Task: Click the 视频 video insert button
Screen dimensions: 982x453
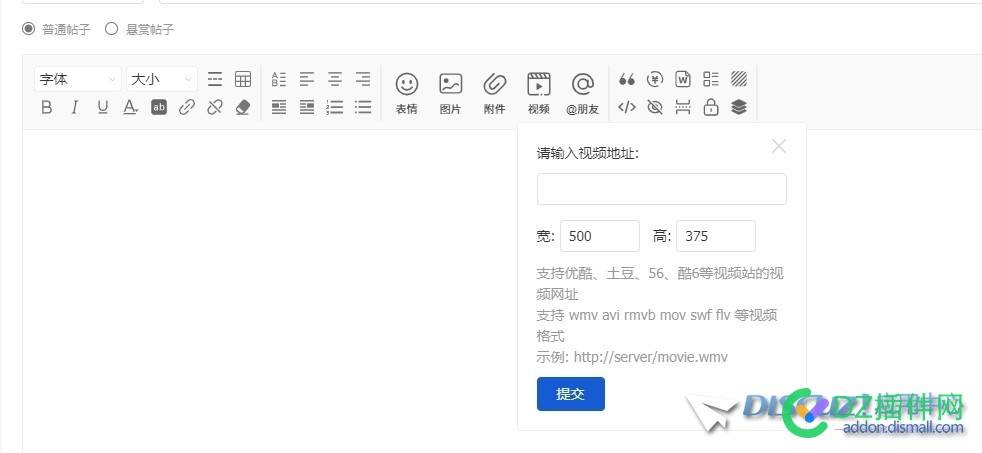Action: (539, 93)
